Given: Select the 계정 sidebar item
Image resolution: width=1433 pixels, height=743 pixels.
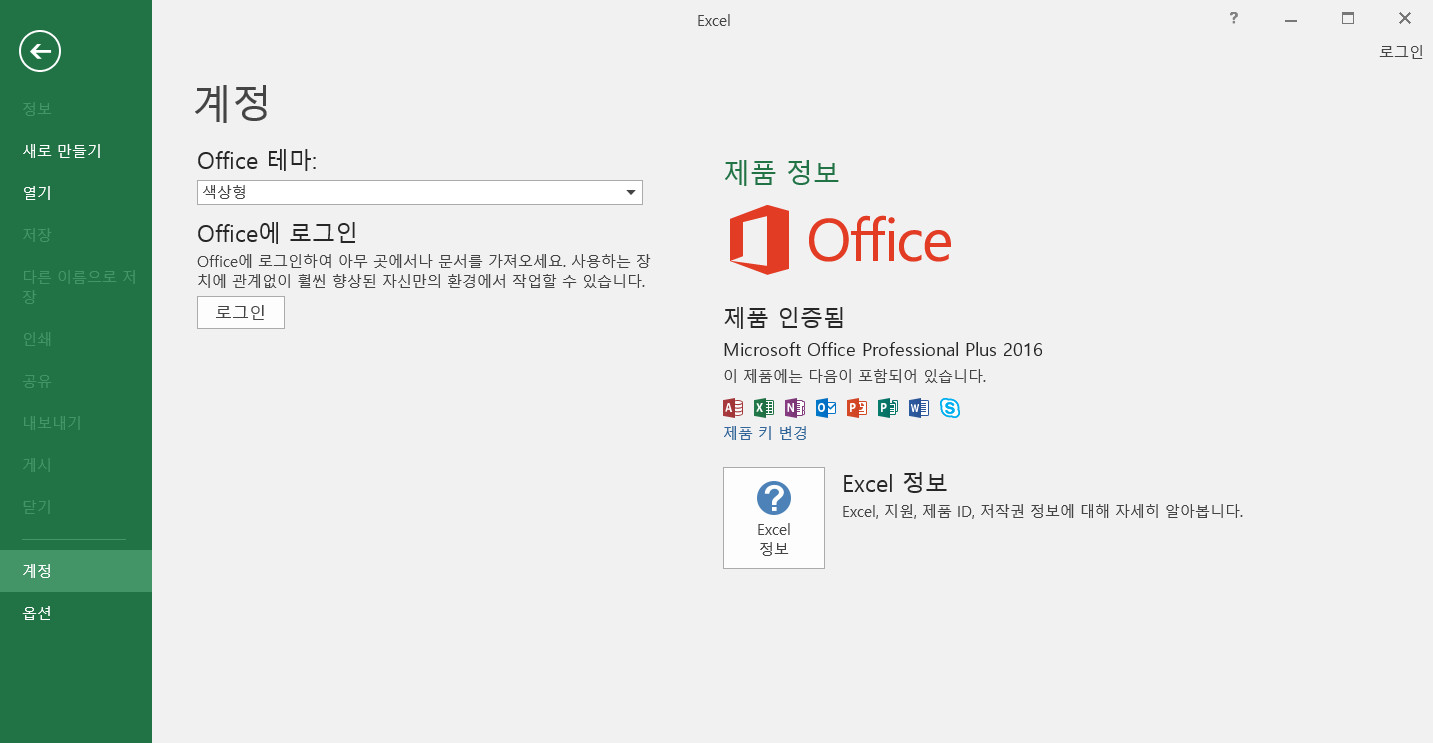Looking at the screenshot, I should 76,570.
